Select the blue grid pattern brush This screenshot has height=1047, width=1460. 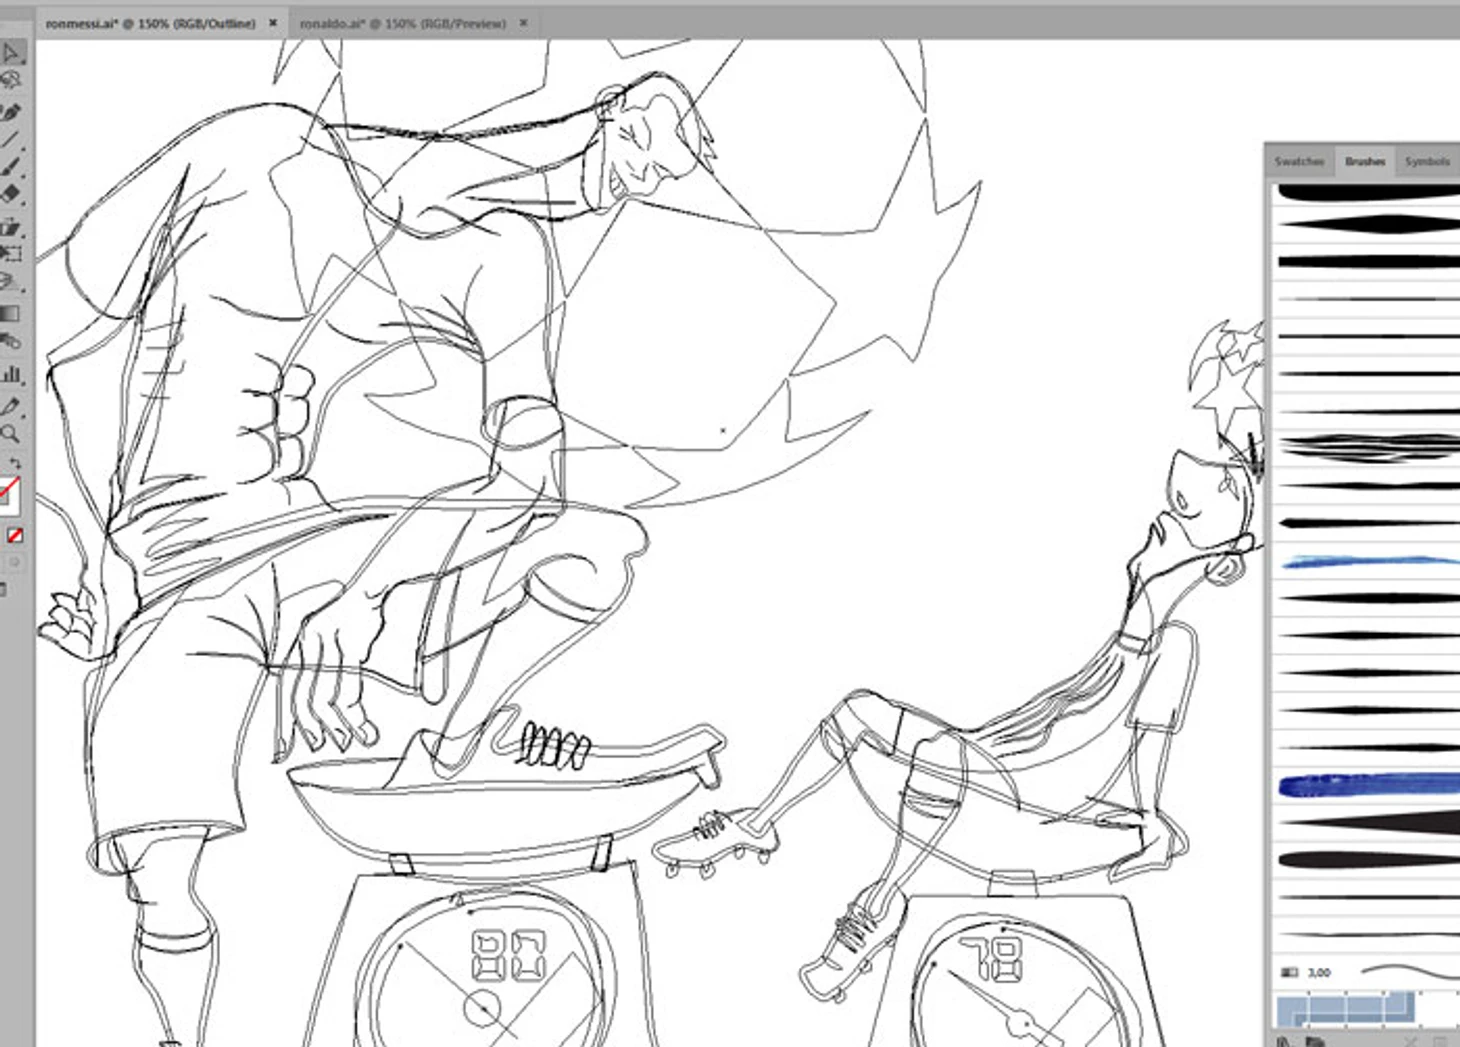tap(1346, 1008)
